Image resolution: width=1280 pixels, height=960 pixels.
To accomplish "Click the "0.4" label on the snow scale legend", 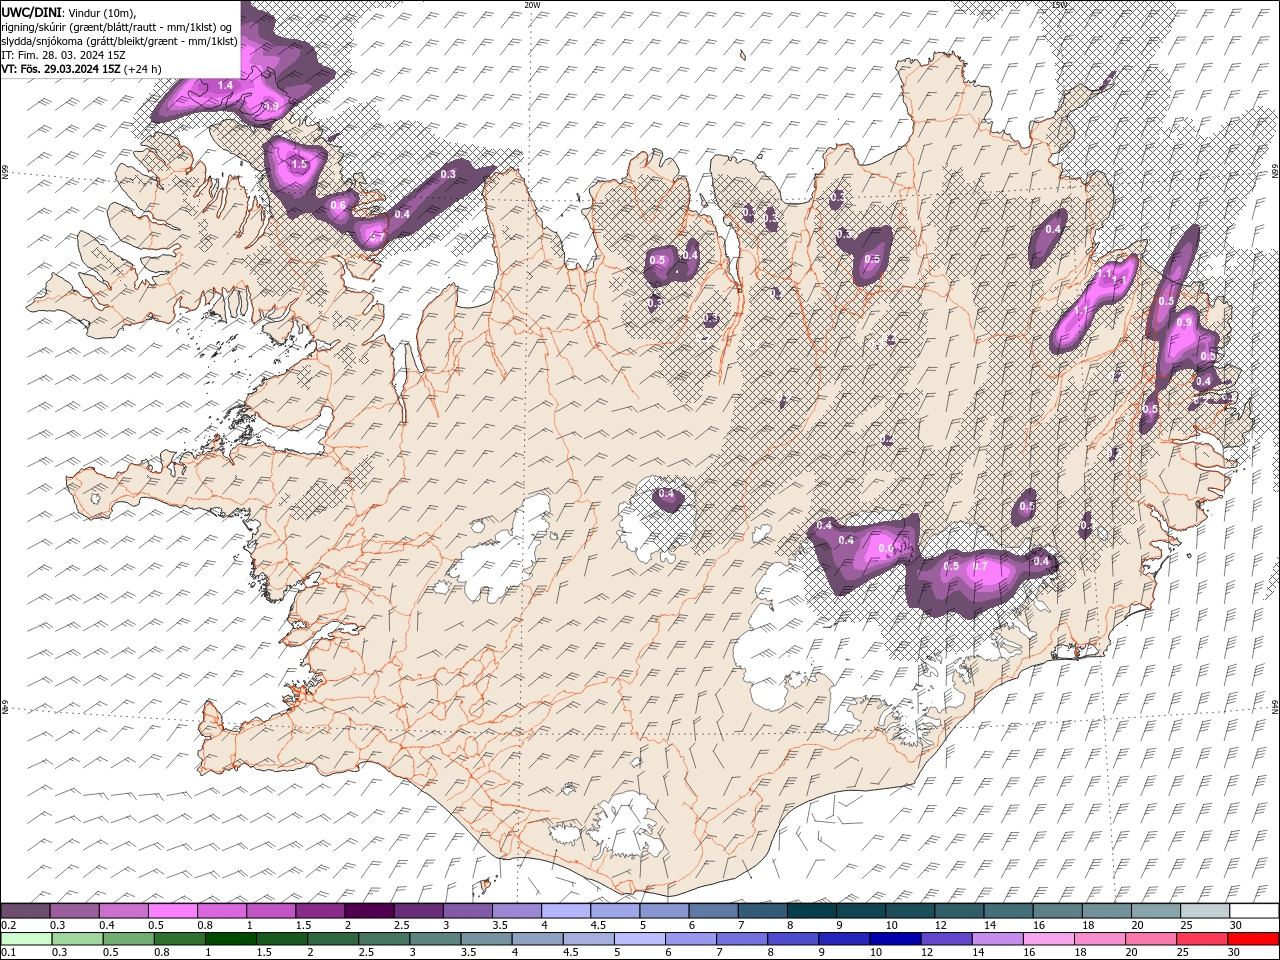I will click(107, 925).
